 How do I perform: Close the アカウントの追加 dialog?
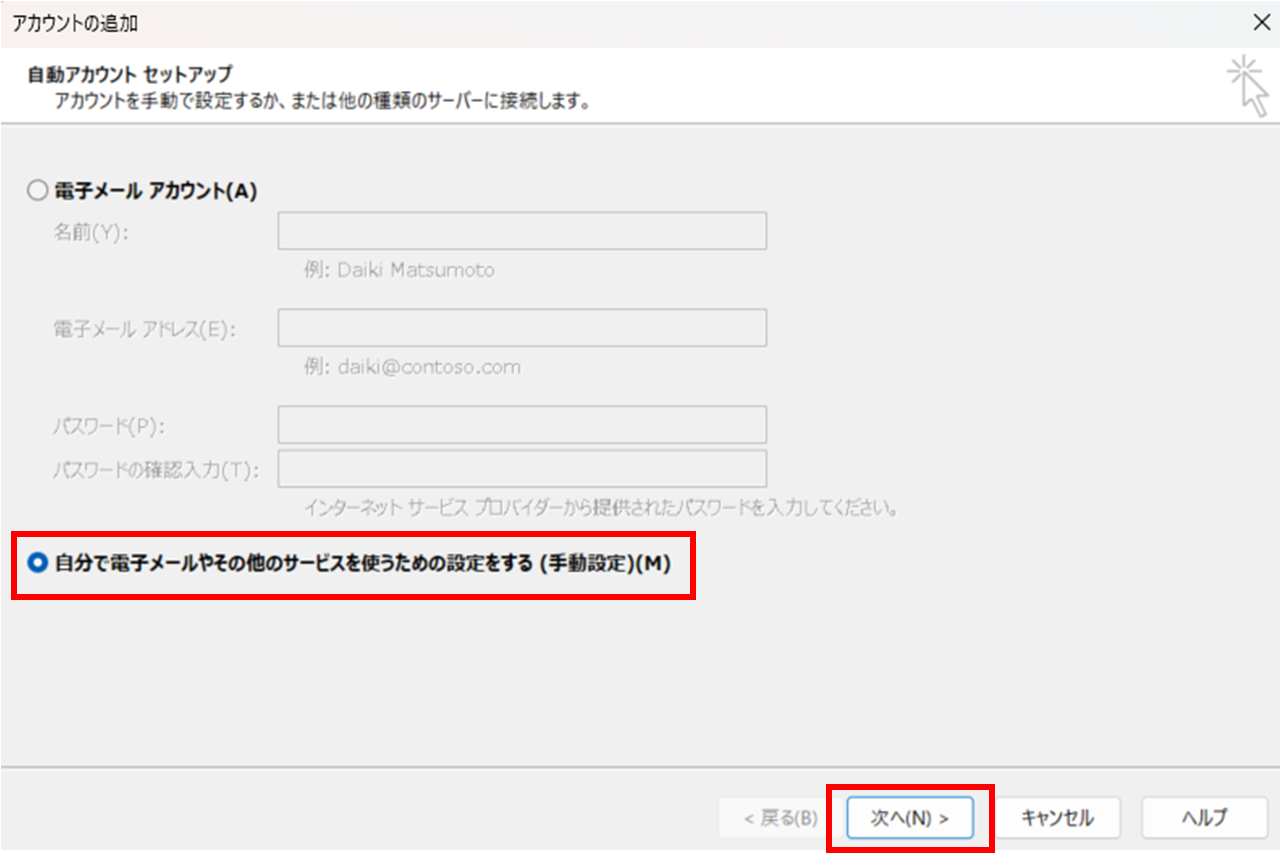click(x=1261, y=21)
